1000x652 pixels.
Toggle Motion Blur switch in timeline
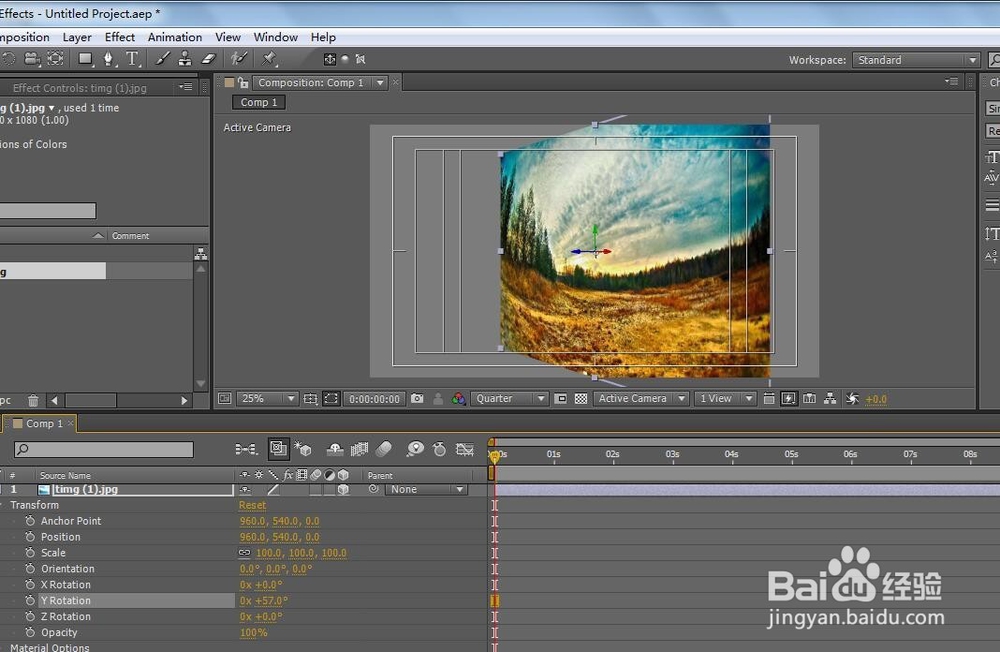(x=384, y=449)
